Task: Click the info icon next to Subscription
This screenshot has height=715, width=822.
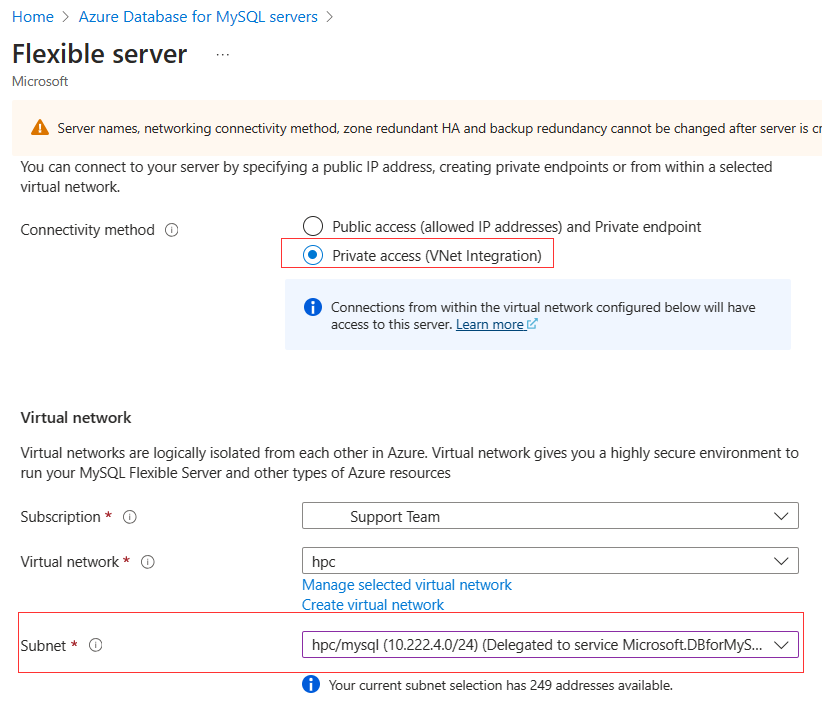Action: pyautogui.click(x=129, y=517)
